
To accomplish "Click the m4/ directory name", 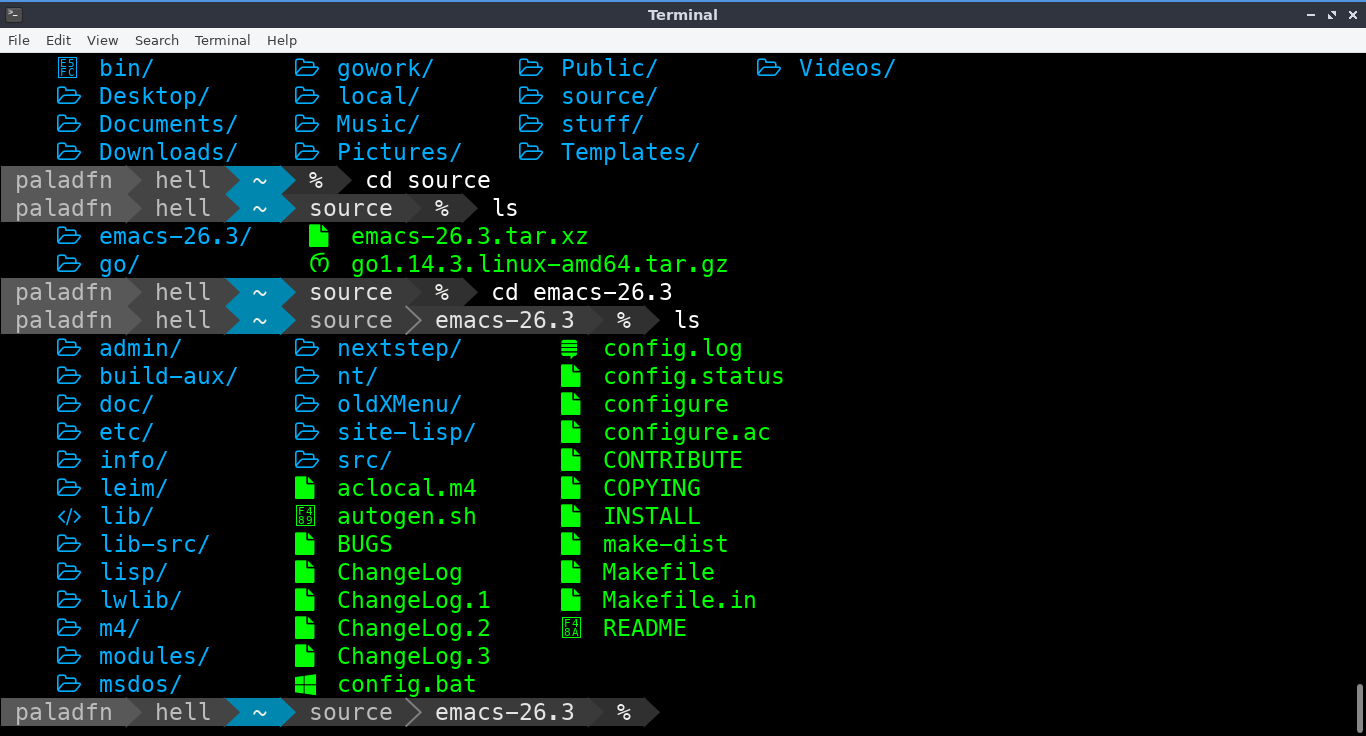I will [120, 628].
